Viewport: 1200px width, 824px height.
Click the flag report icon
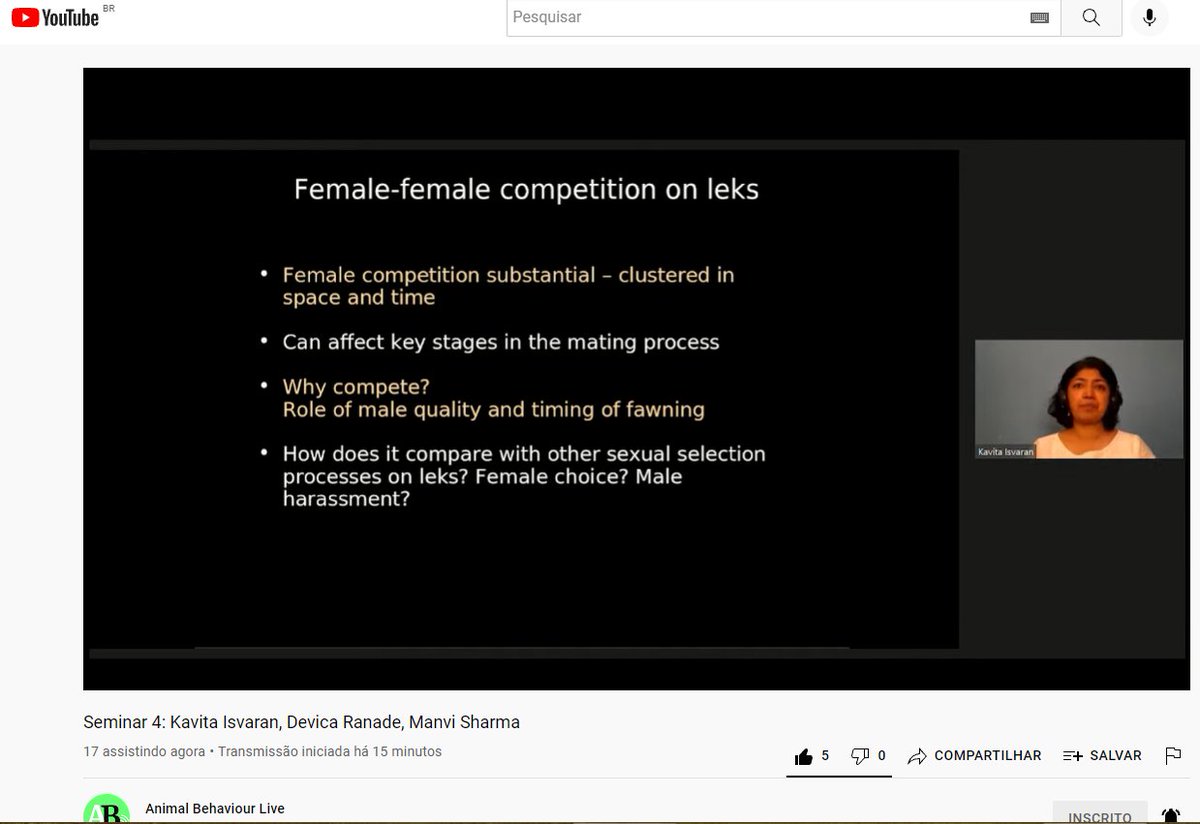1173,756
